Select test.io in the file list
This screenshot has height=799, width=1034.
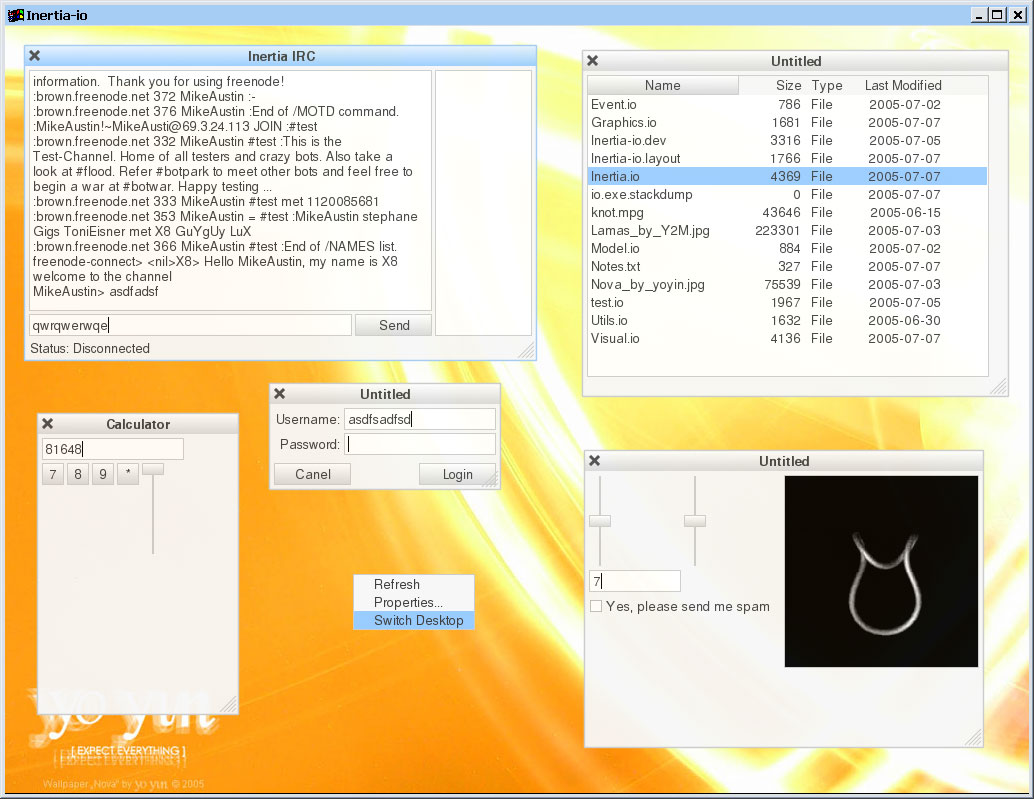[787, 302]
